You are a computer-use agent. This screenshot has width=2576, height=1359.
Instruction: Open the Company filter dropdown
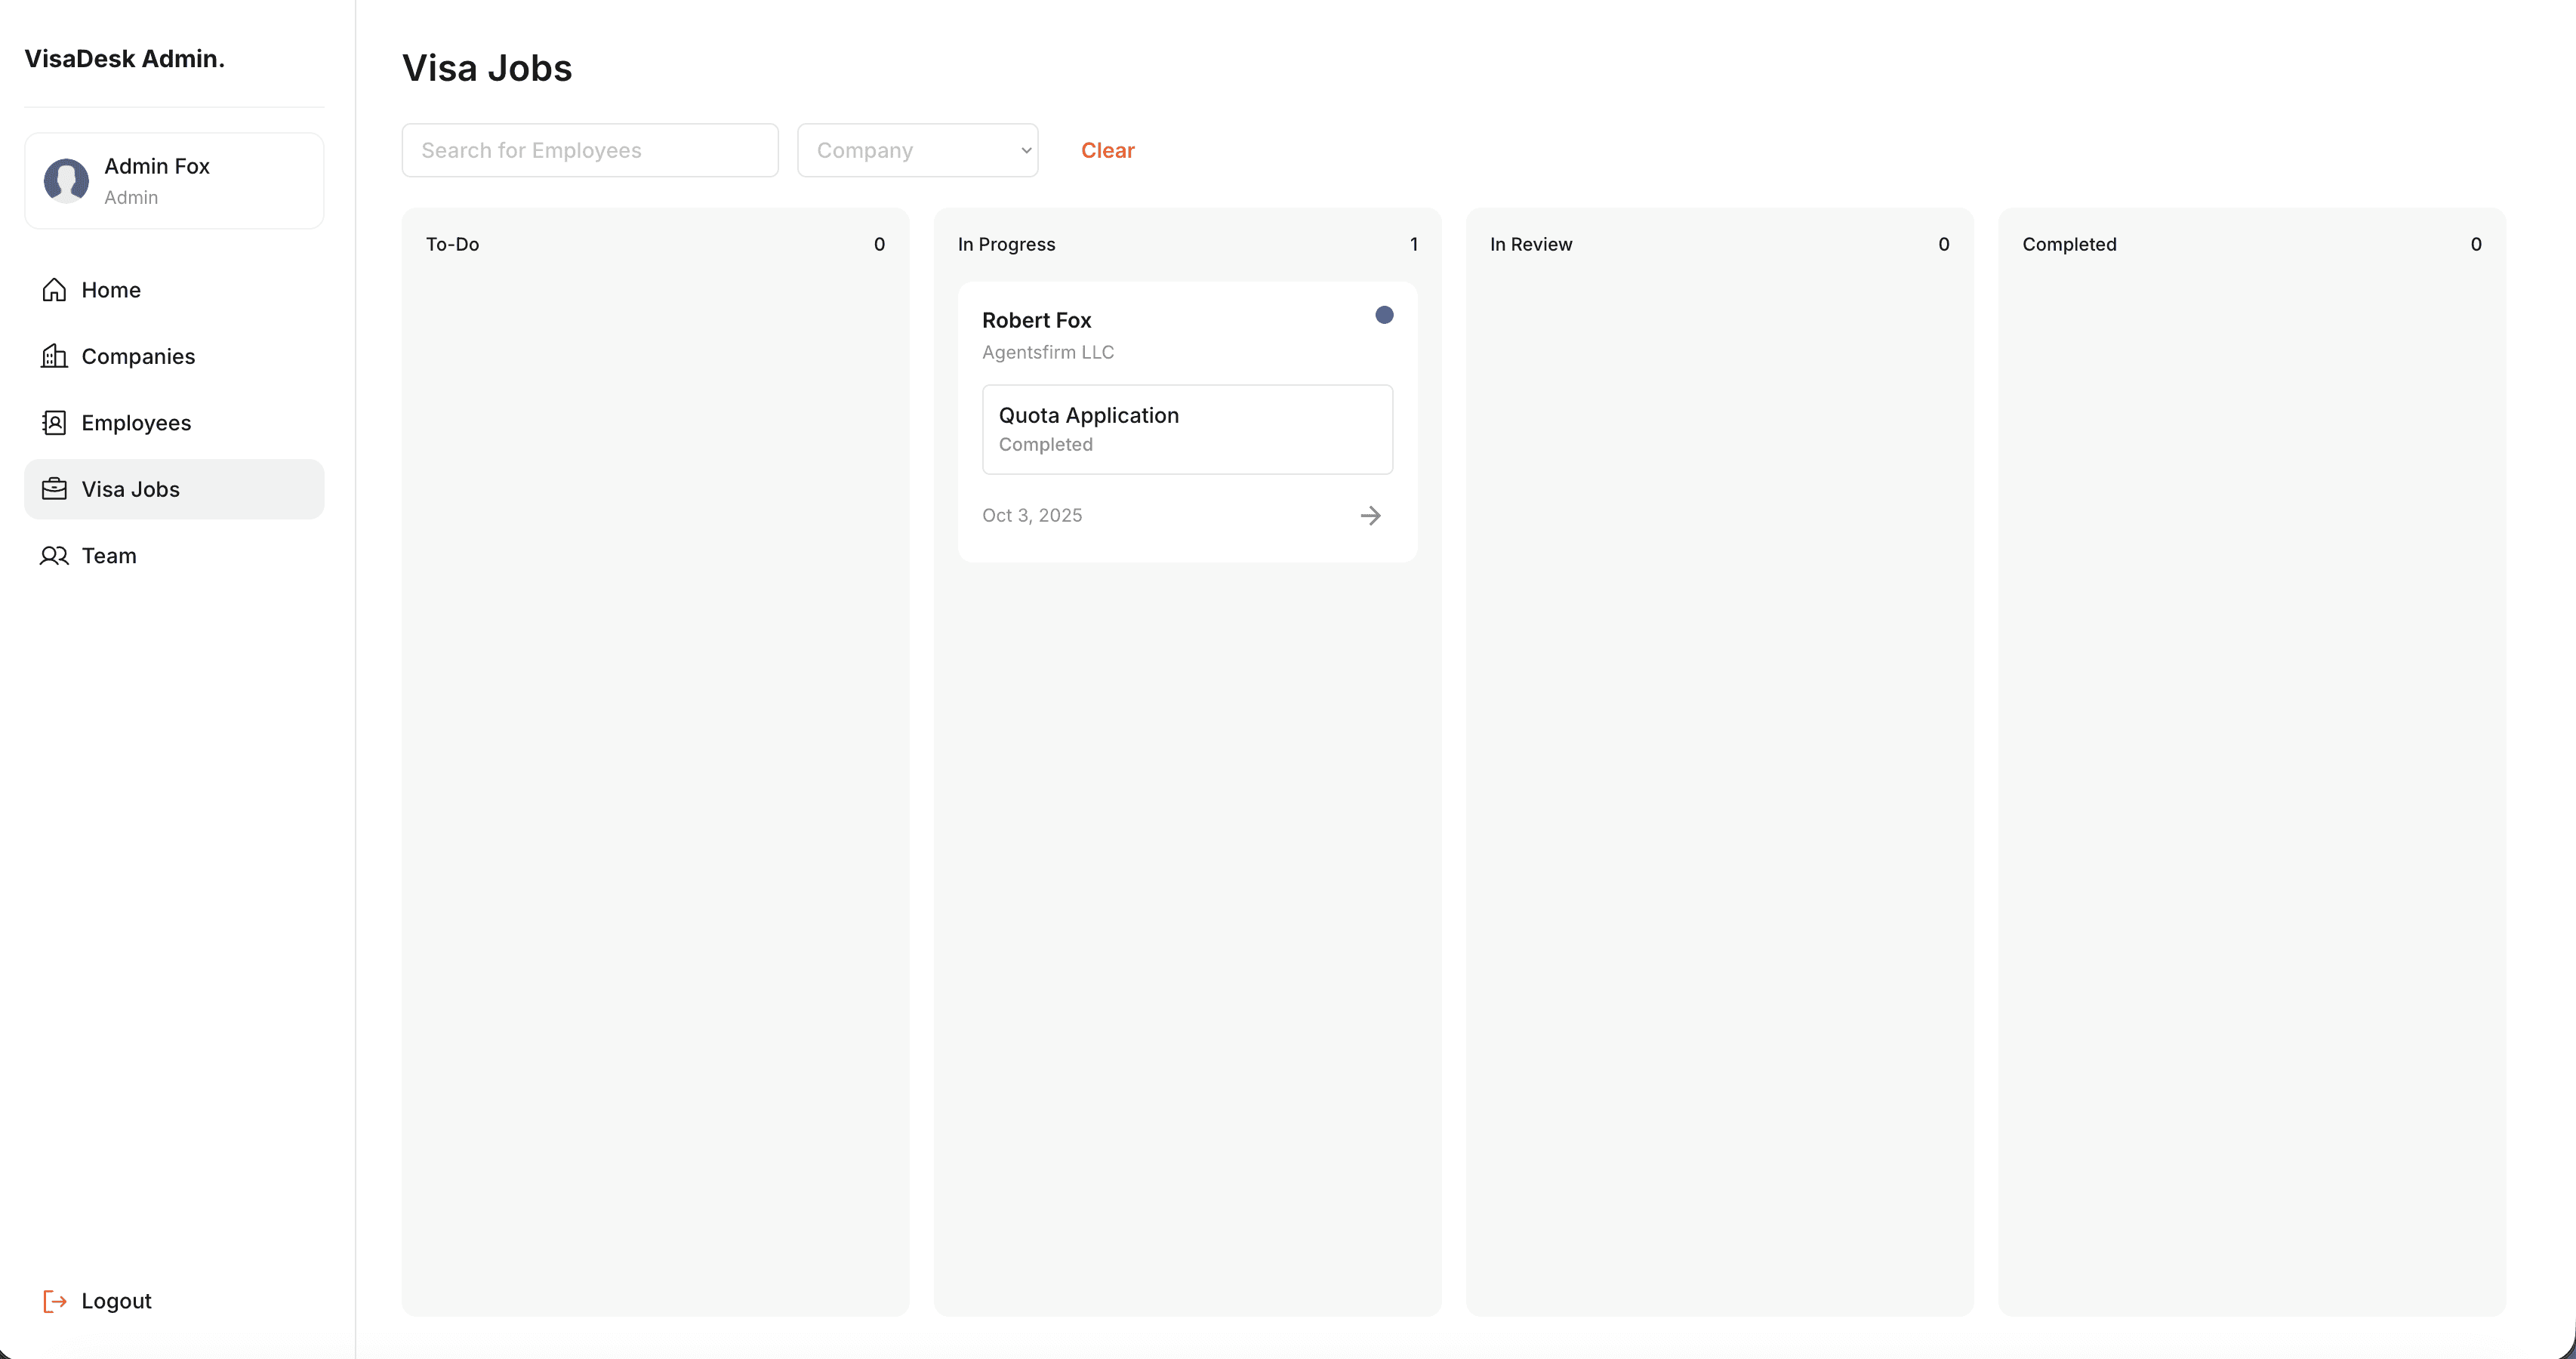pos(916,150)
